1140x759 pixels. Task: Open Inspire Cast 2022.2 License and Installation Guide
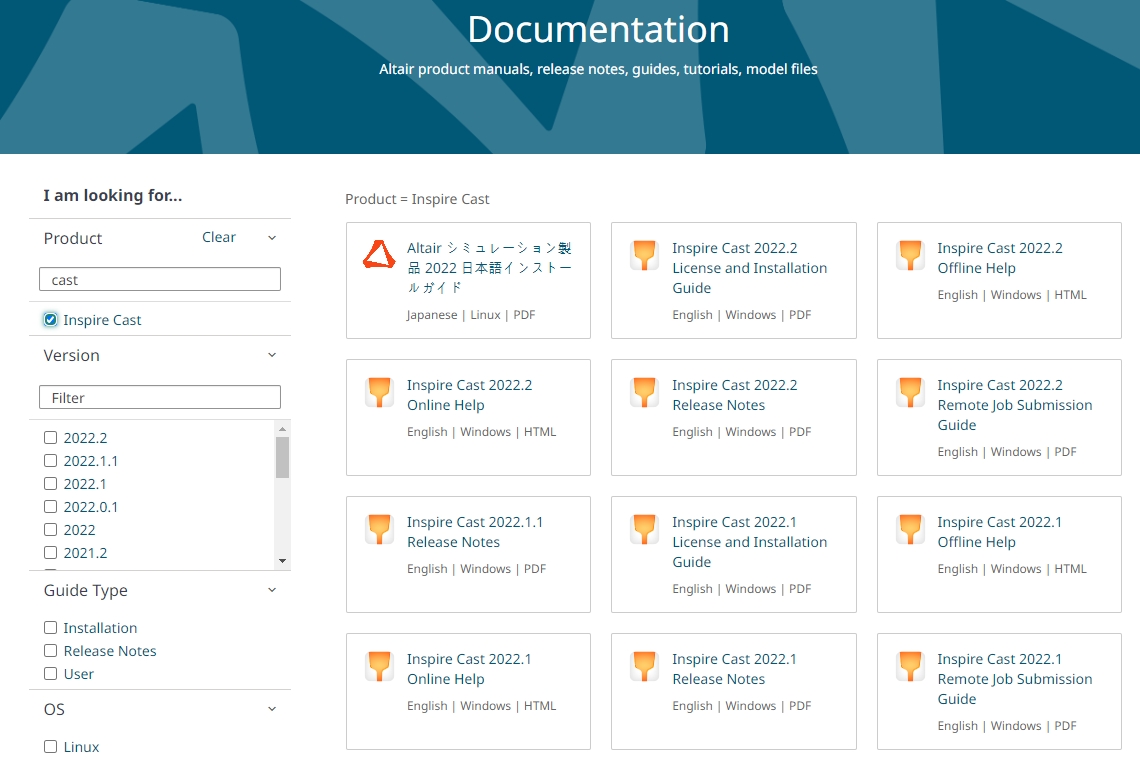749,268
